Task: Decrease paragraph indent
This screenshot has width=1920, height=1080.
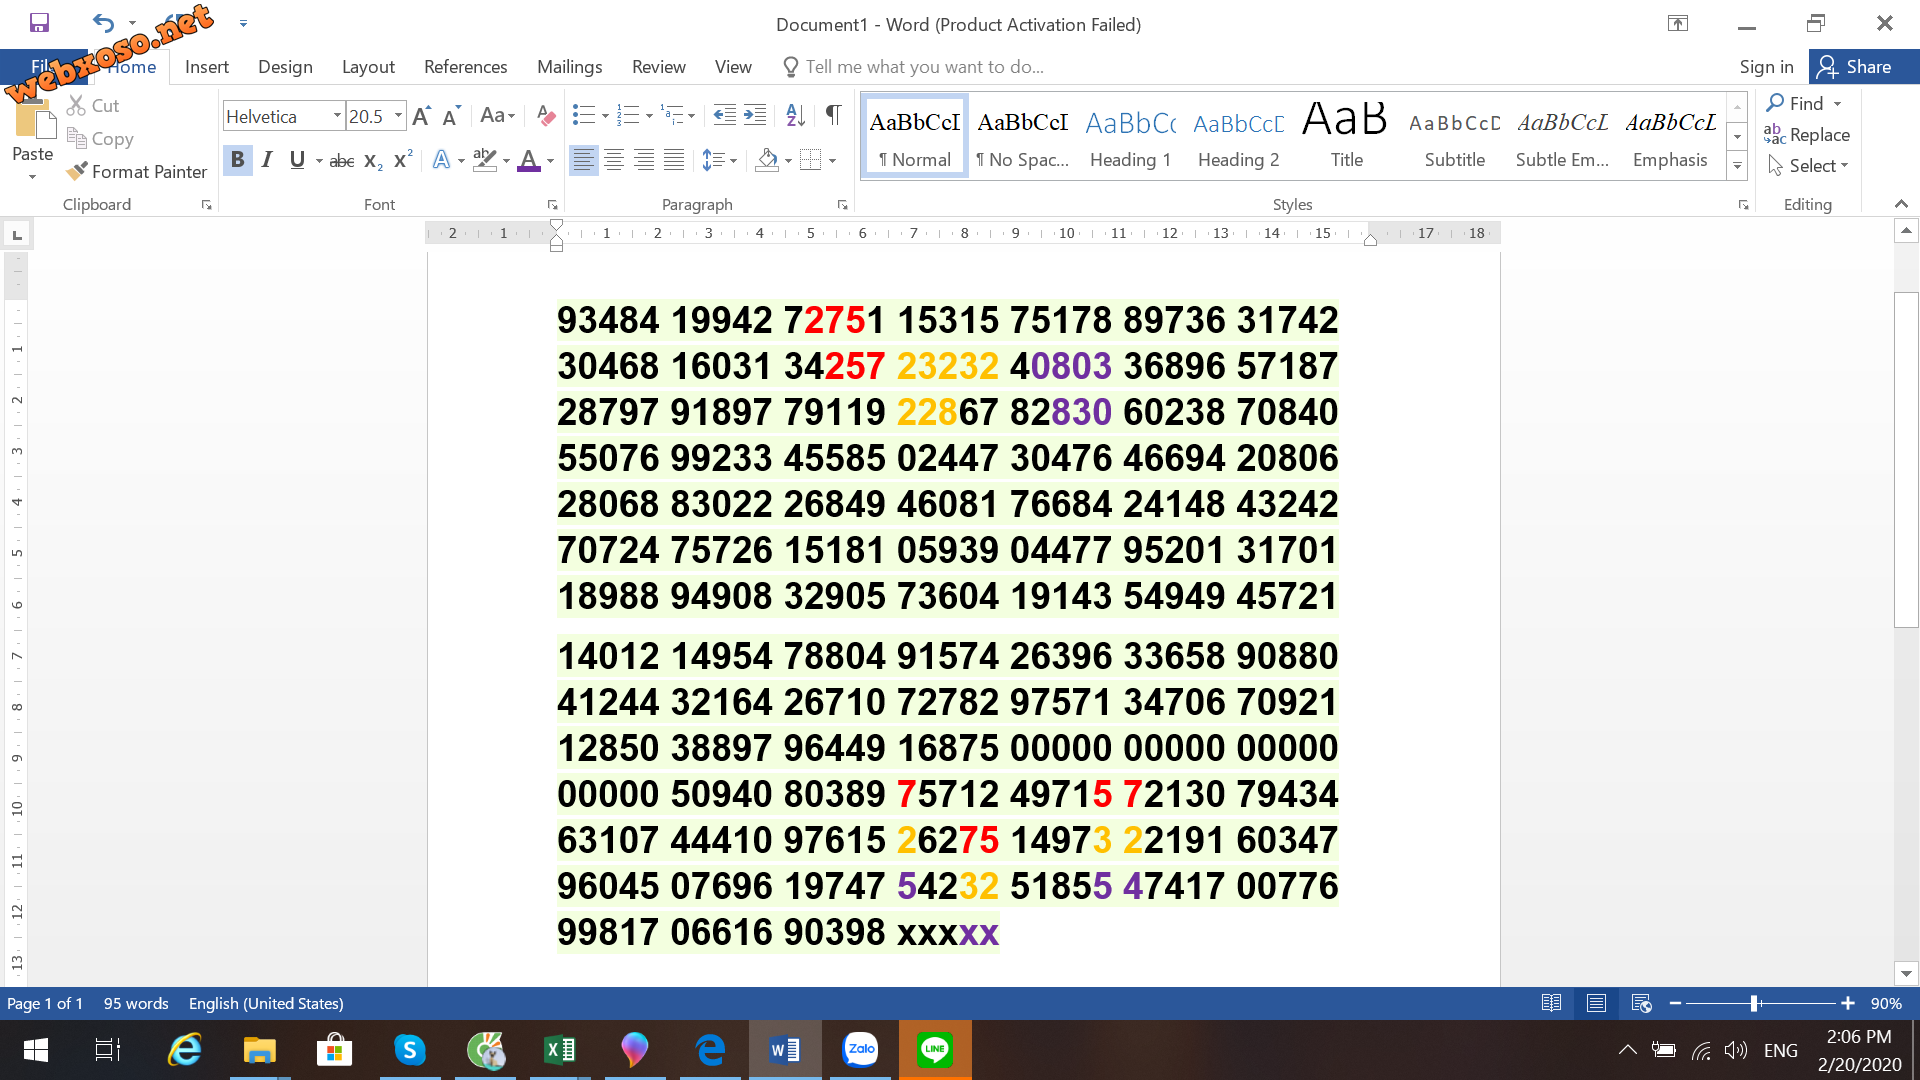Action: pyautogui.click(x=725, y=116)
